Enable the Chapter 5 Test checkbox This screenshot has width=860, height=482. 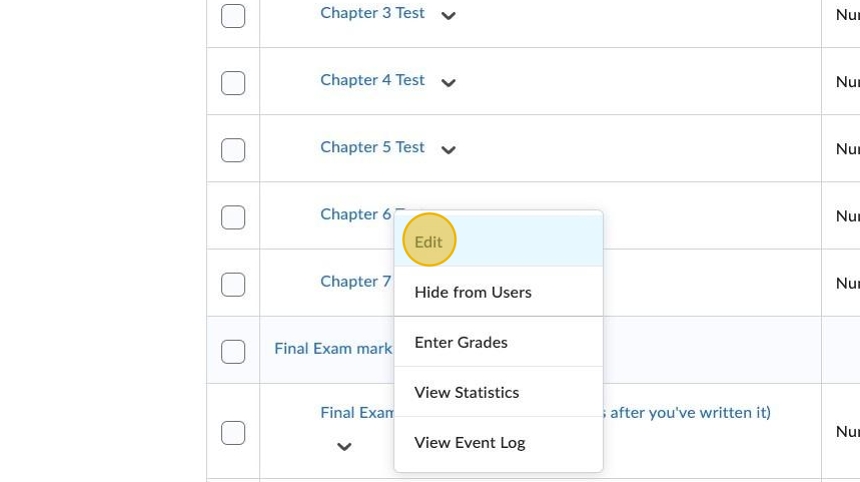(x=233, y=150)
